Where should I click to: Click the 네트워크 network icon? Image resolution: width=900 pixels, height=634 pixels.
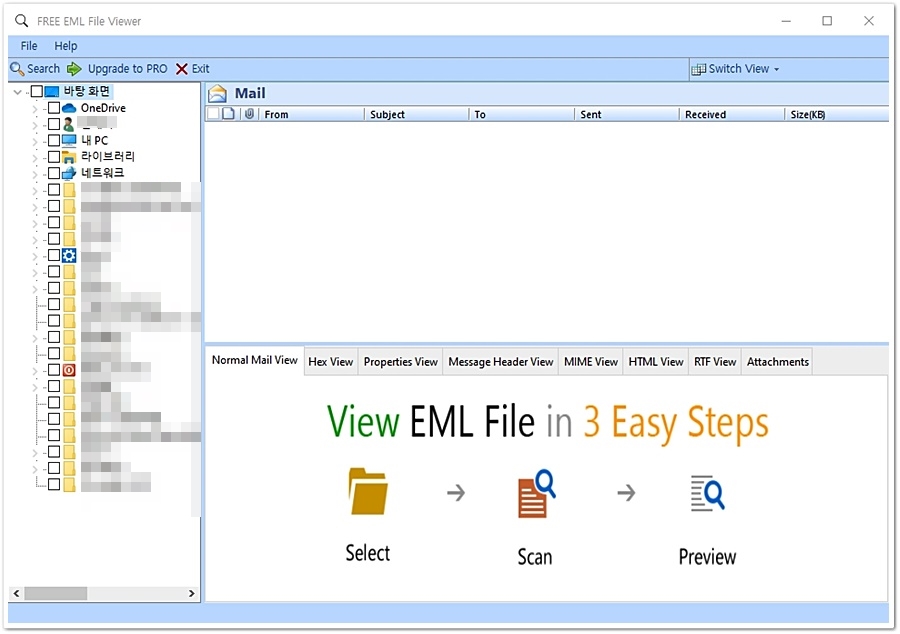click(x=69, y=173)
